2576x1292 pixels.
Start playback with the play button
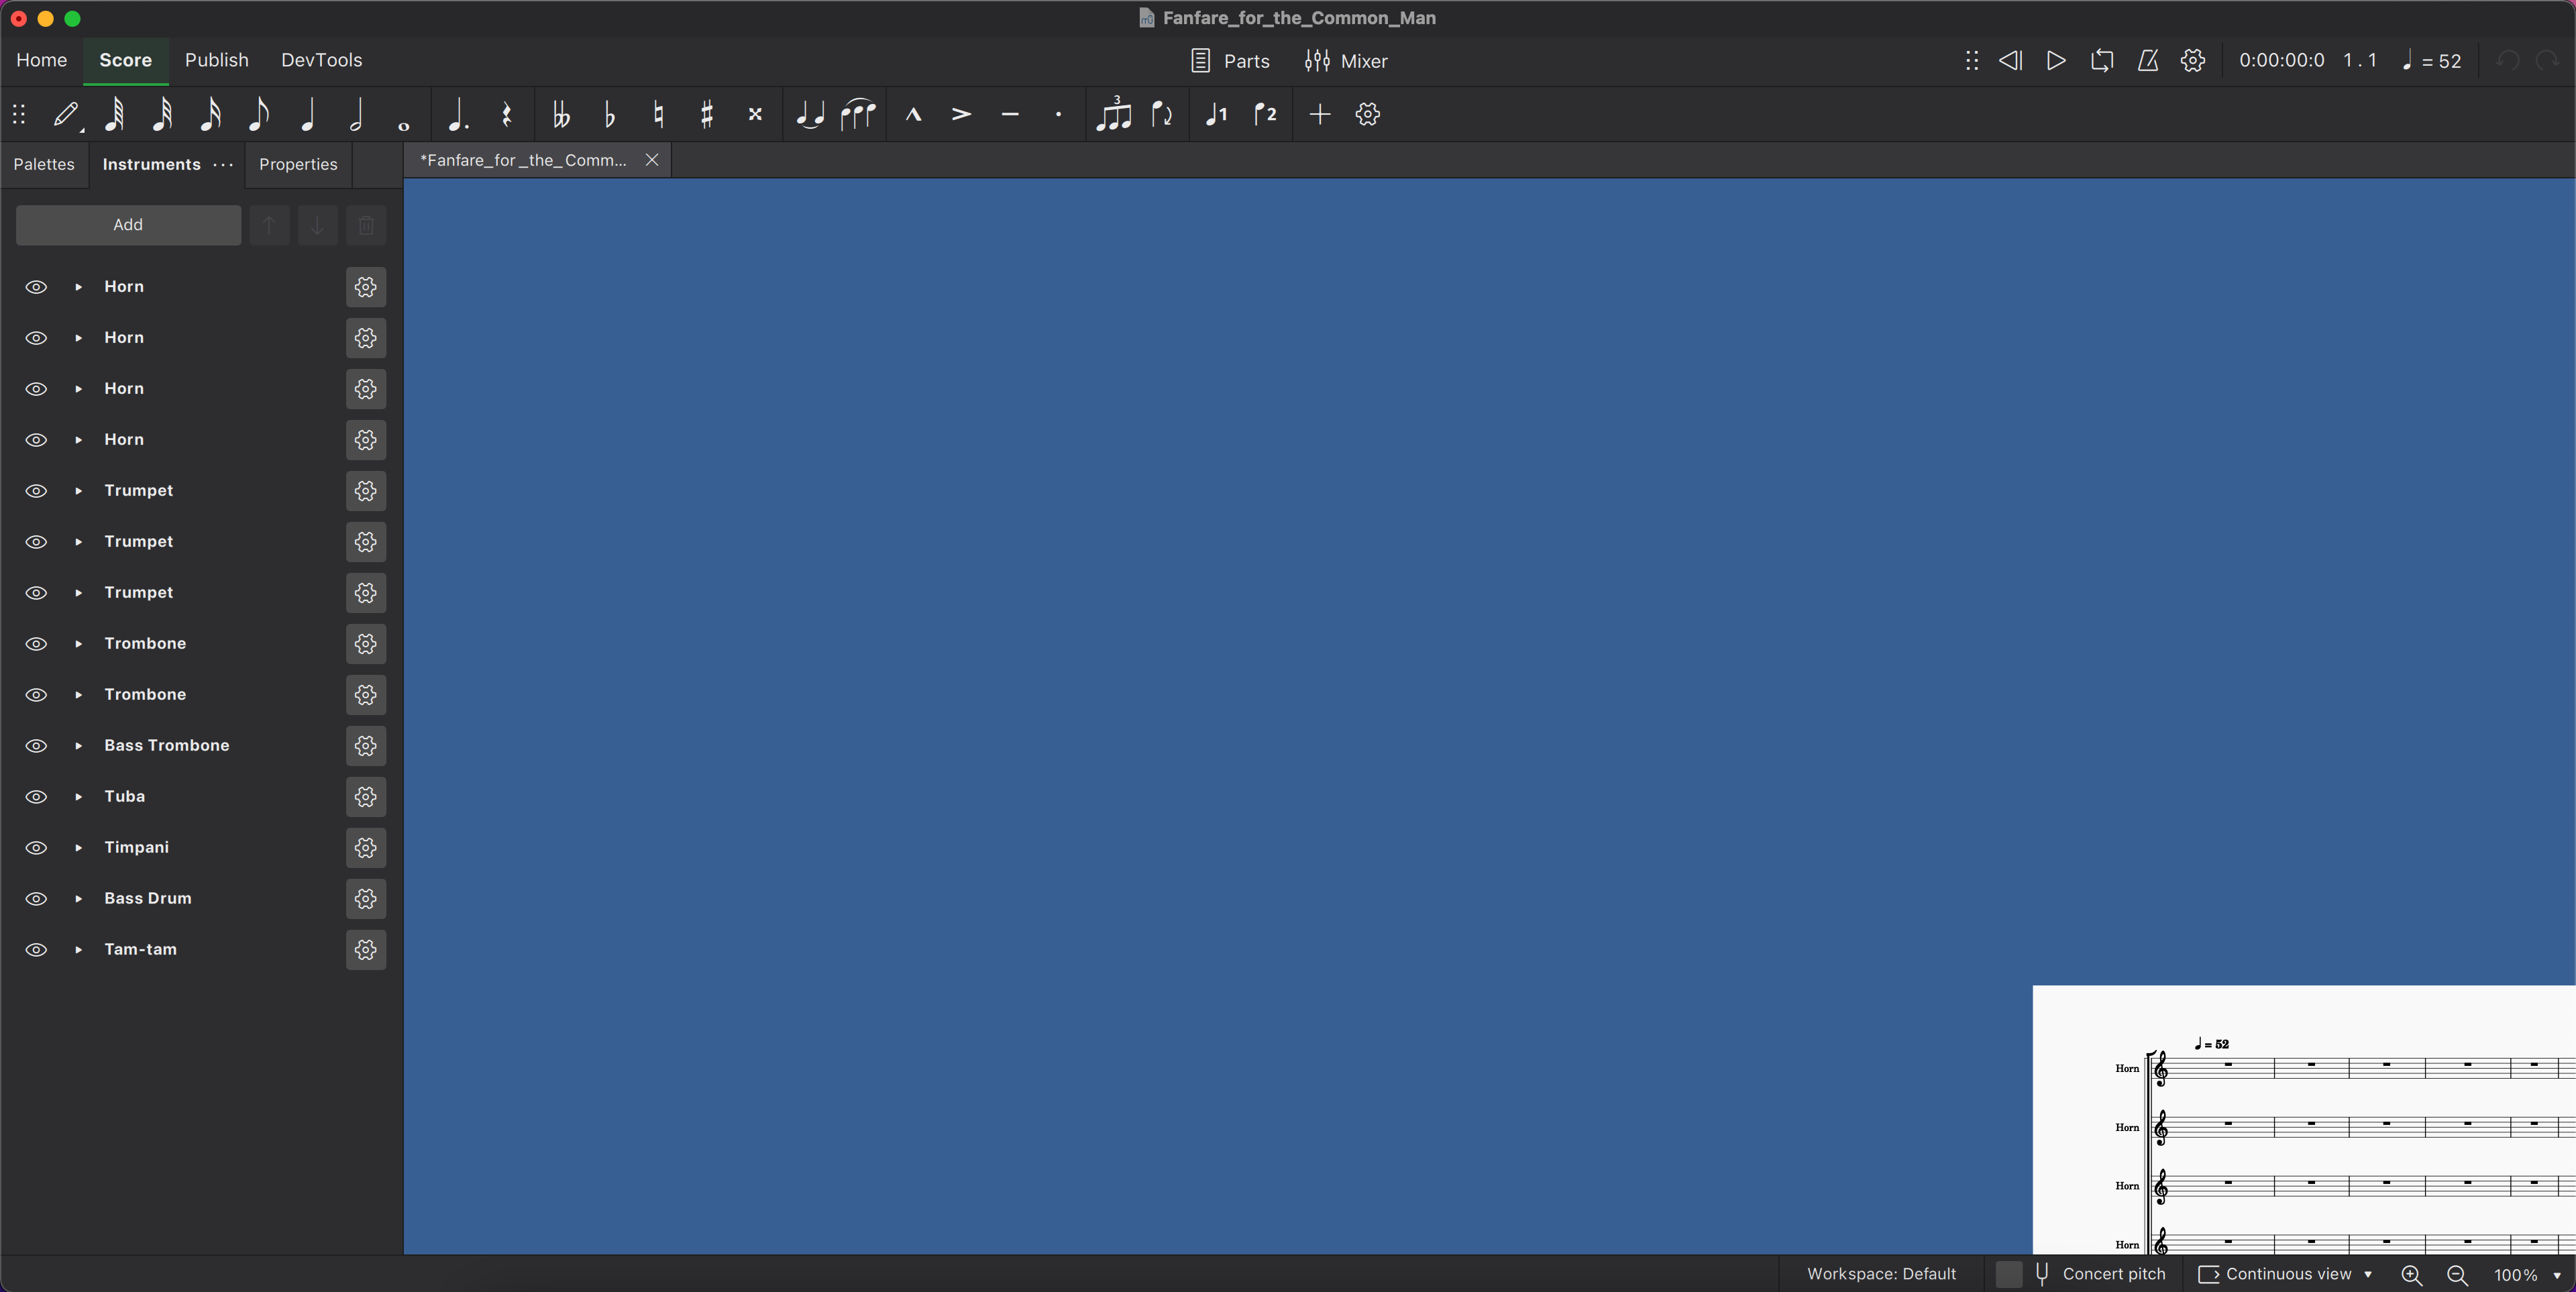coord(2055,60)
